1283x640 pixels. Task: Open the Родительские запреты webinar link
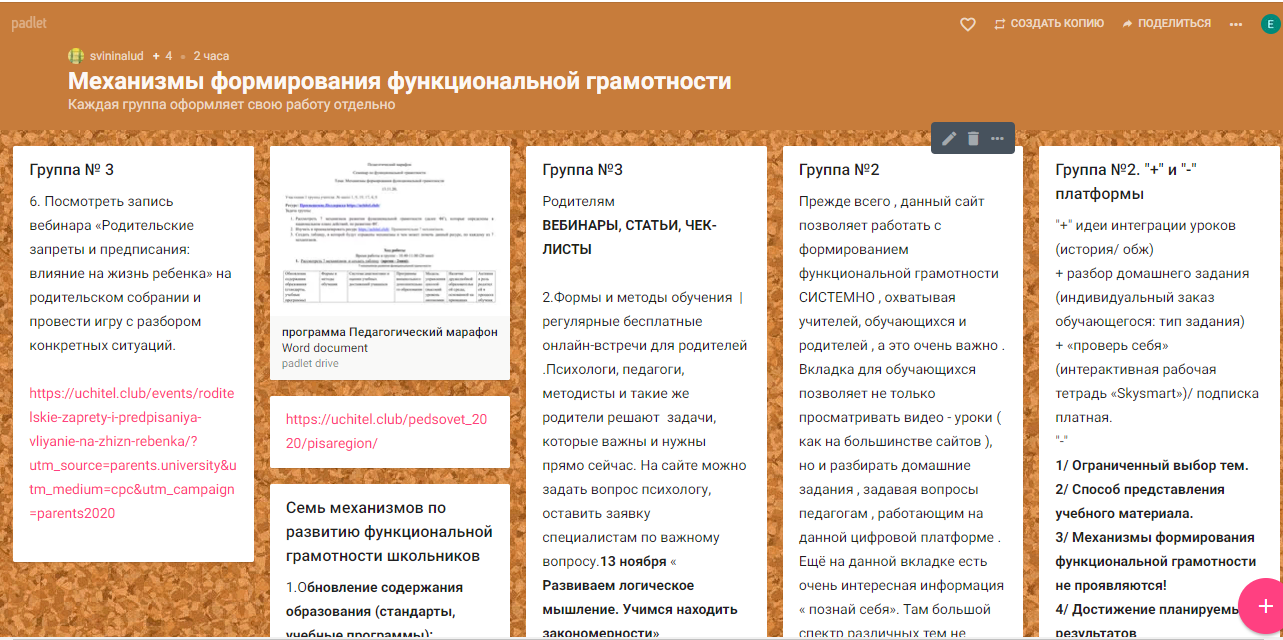133,453
